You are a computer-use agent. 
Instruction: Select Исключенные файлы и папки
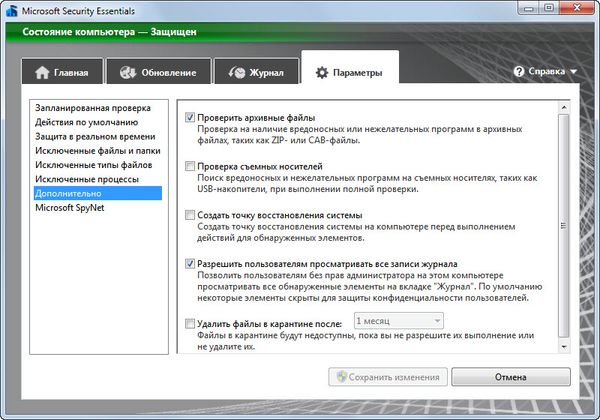click(x=98, y=151)
